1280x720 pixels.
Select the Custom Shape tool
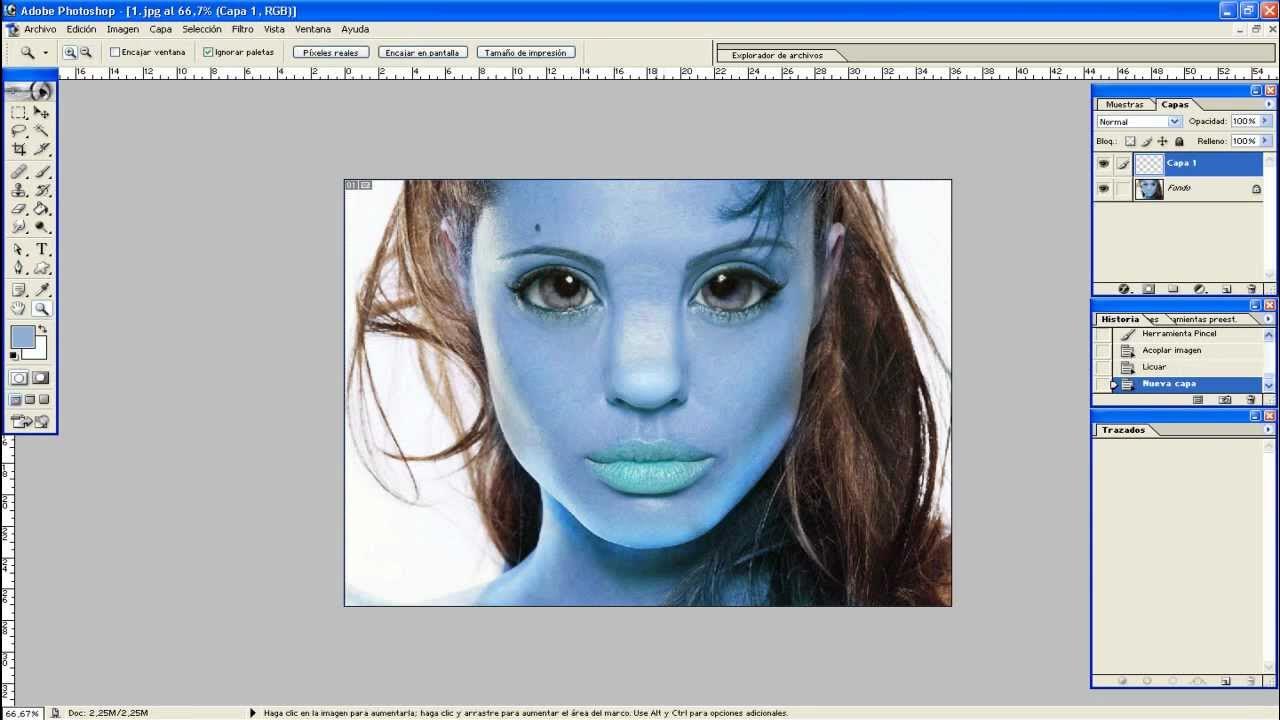click(x=42, y=268)
